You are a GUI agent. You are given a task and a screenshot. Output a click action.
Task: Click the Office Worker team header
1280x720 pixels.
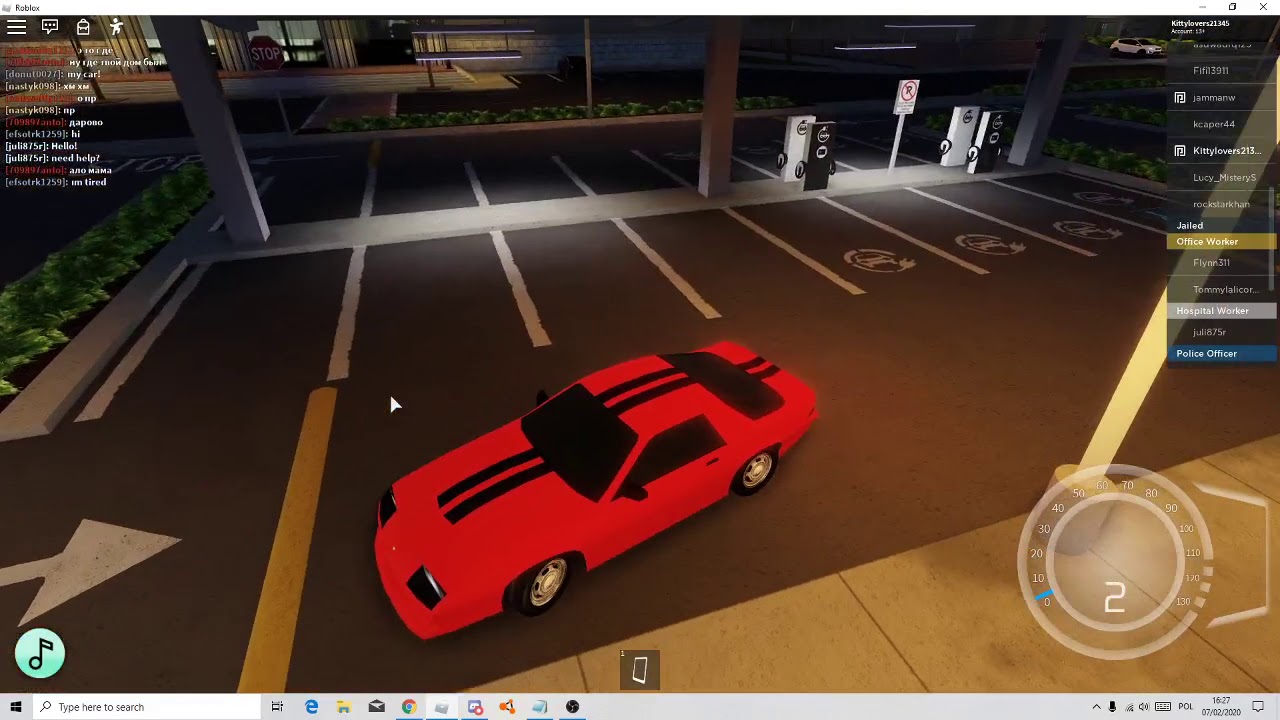pos(1220,242)
